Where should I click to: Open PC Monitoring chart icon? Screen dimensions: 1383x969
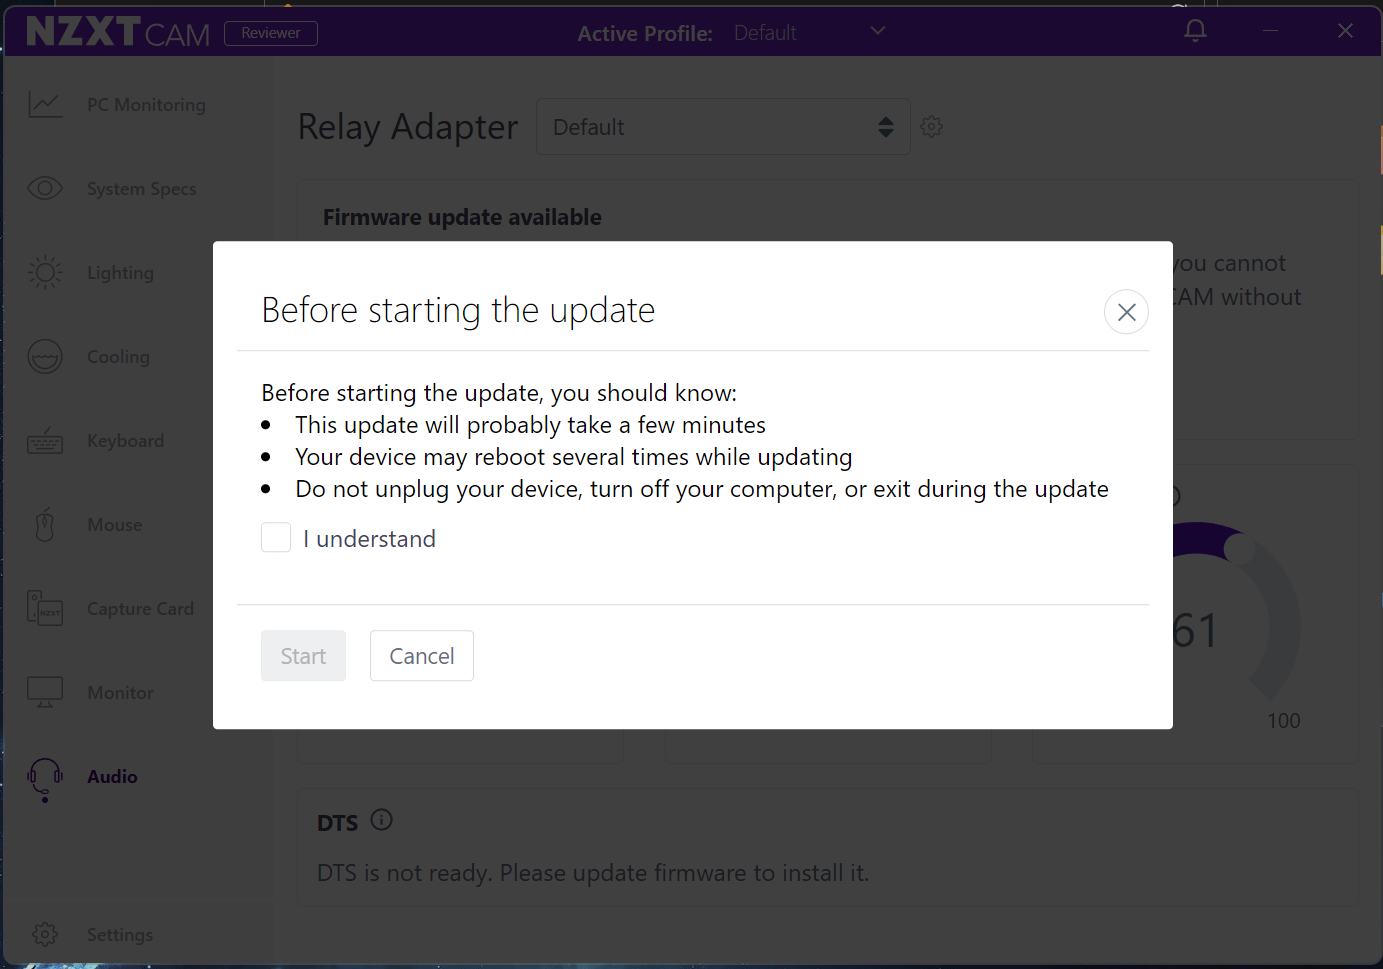tap(45, 104)
